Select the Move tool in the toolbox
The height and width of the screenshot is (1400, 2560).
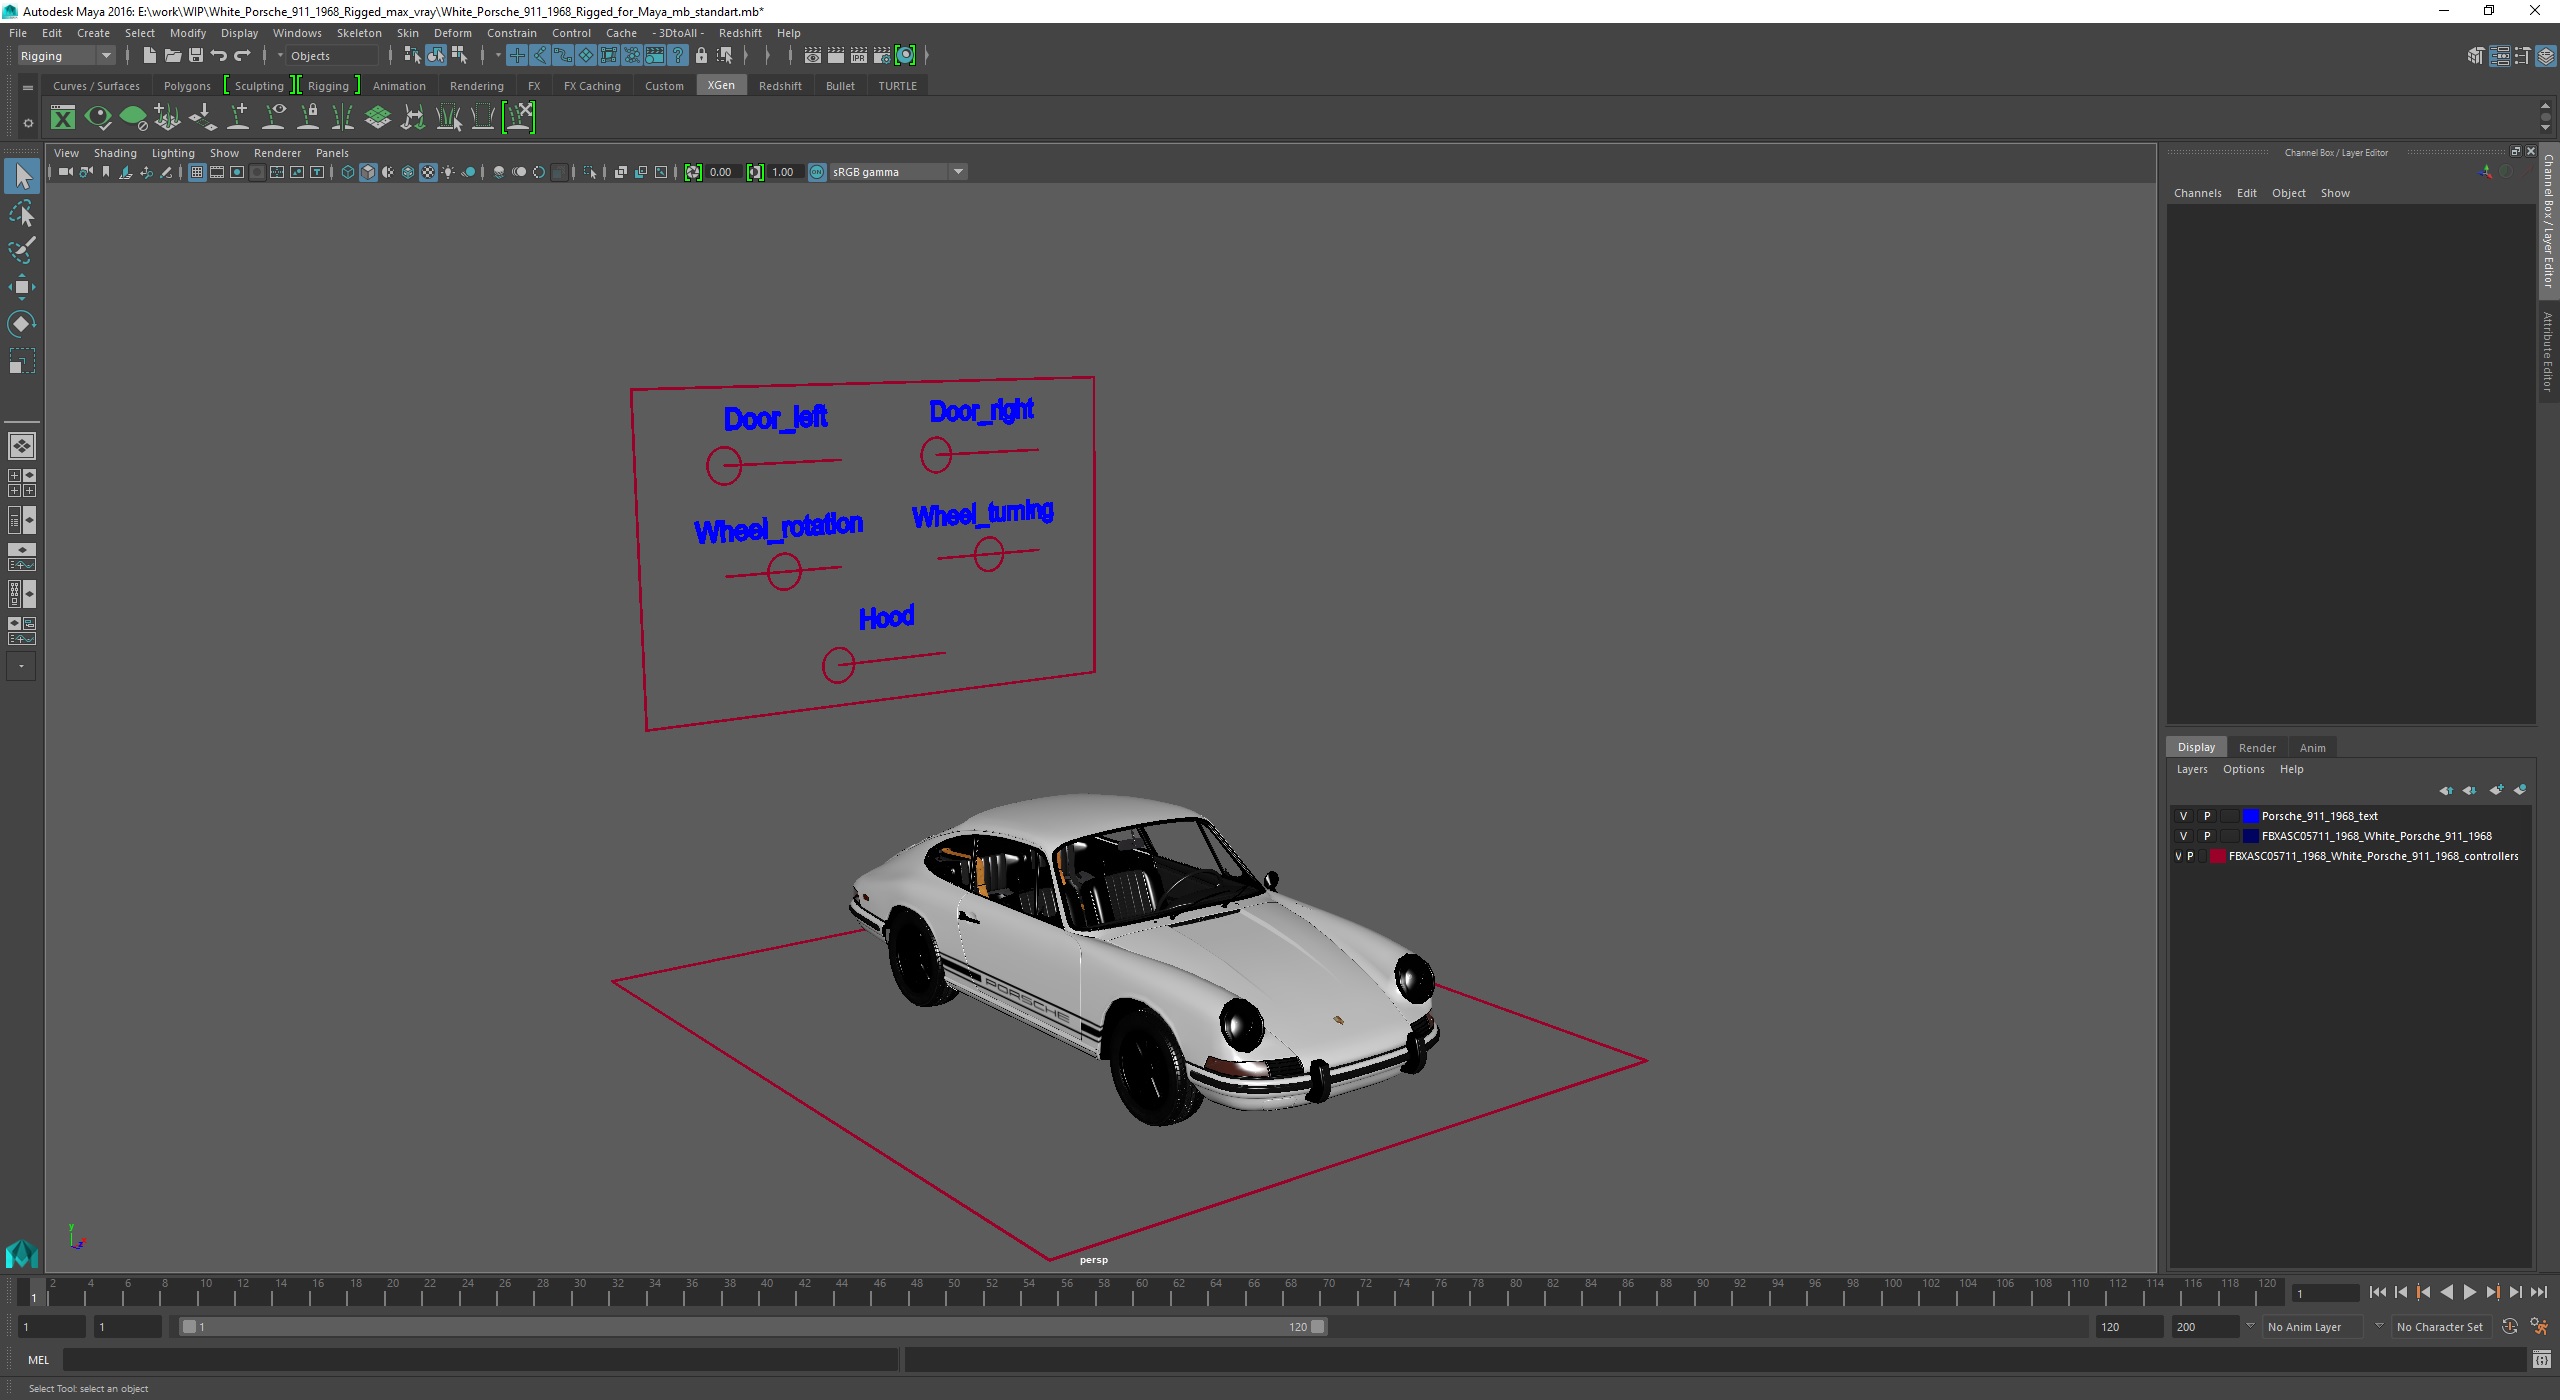21,287
